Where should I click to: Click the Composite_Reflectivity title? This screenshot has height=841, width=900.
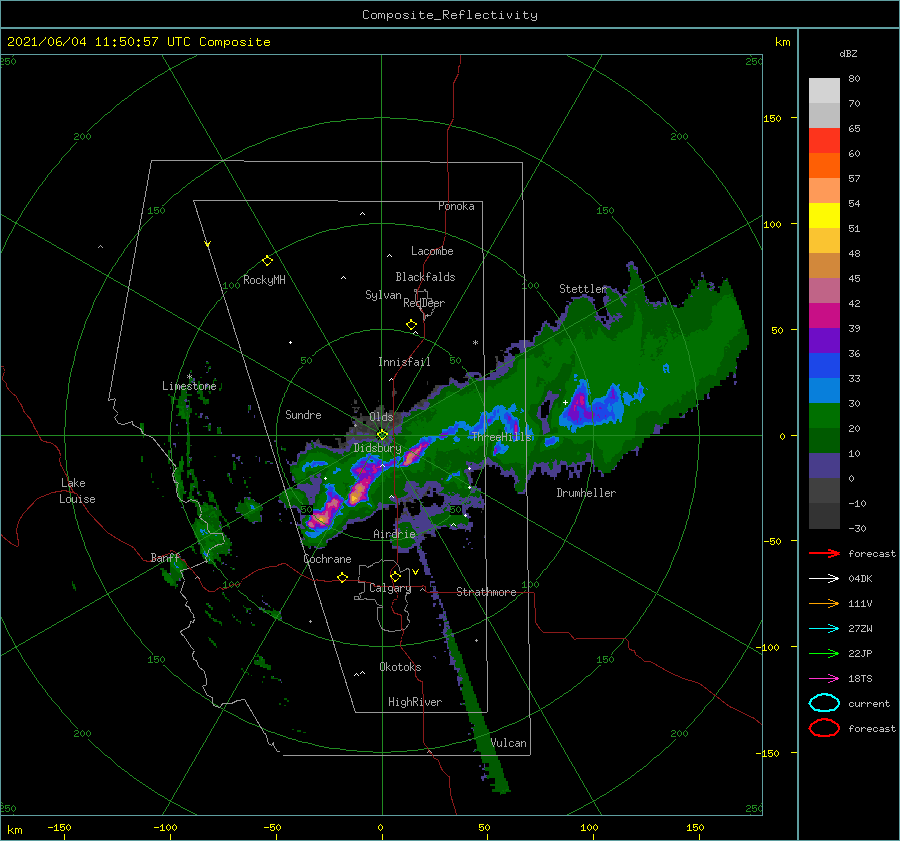[450, 15]
